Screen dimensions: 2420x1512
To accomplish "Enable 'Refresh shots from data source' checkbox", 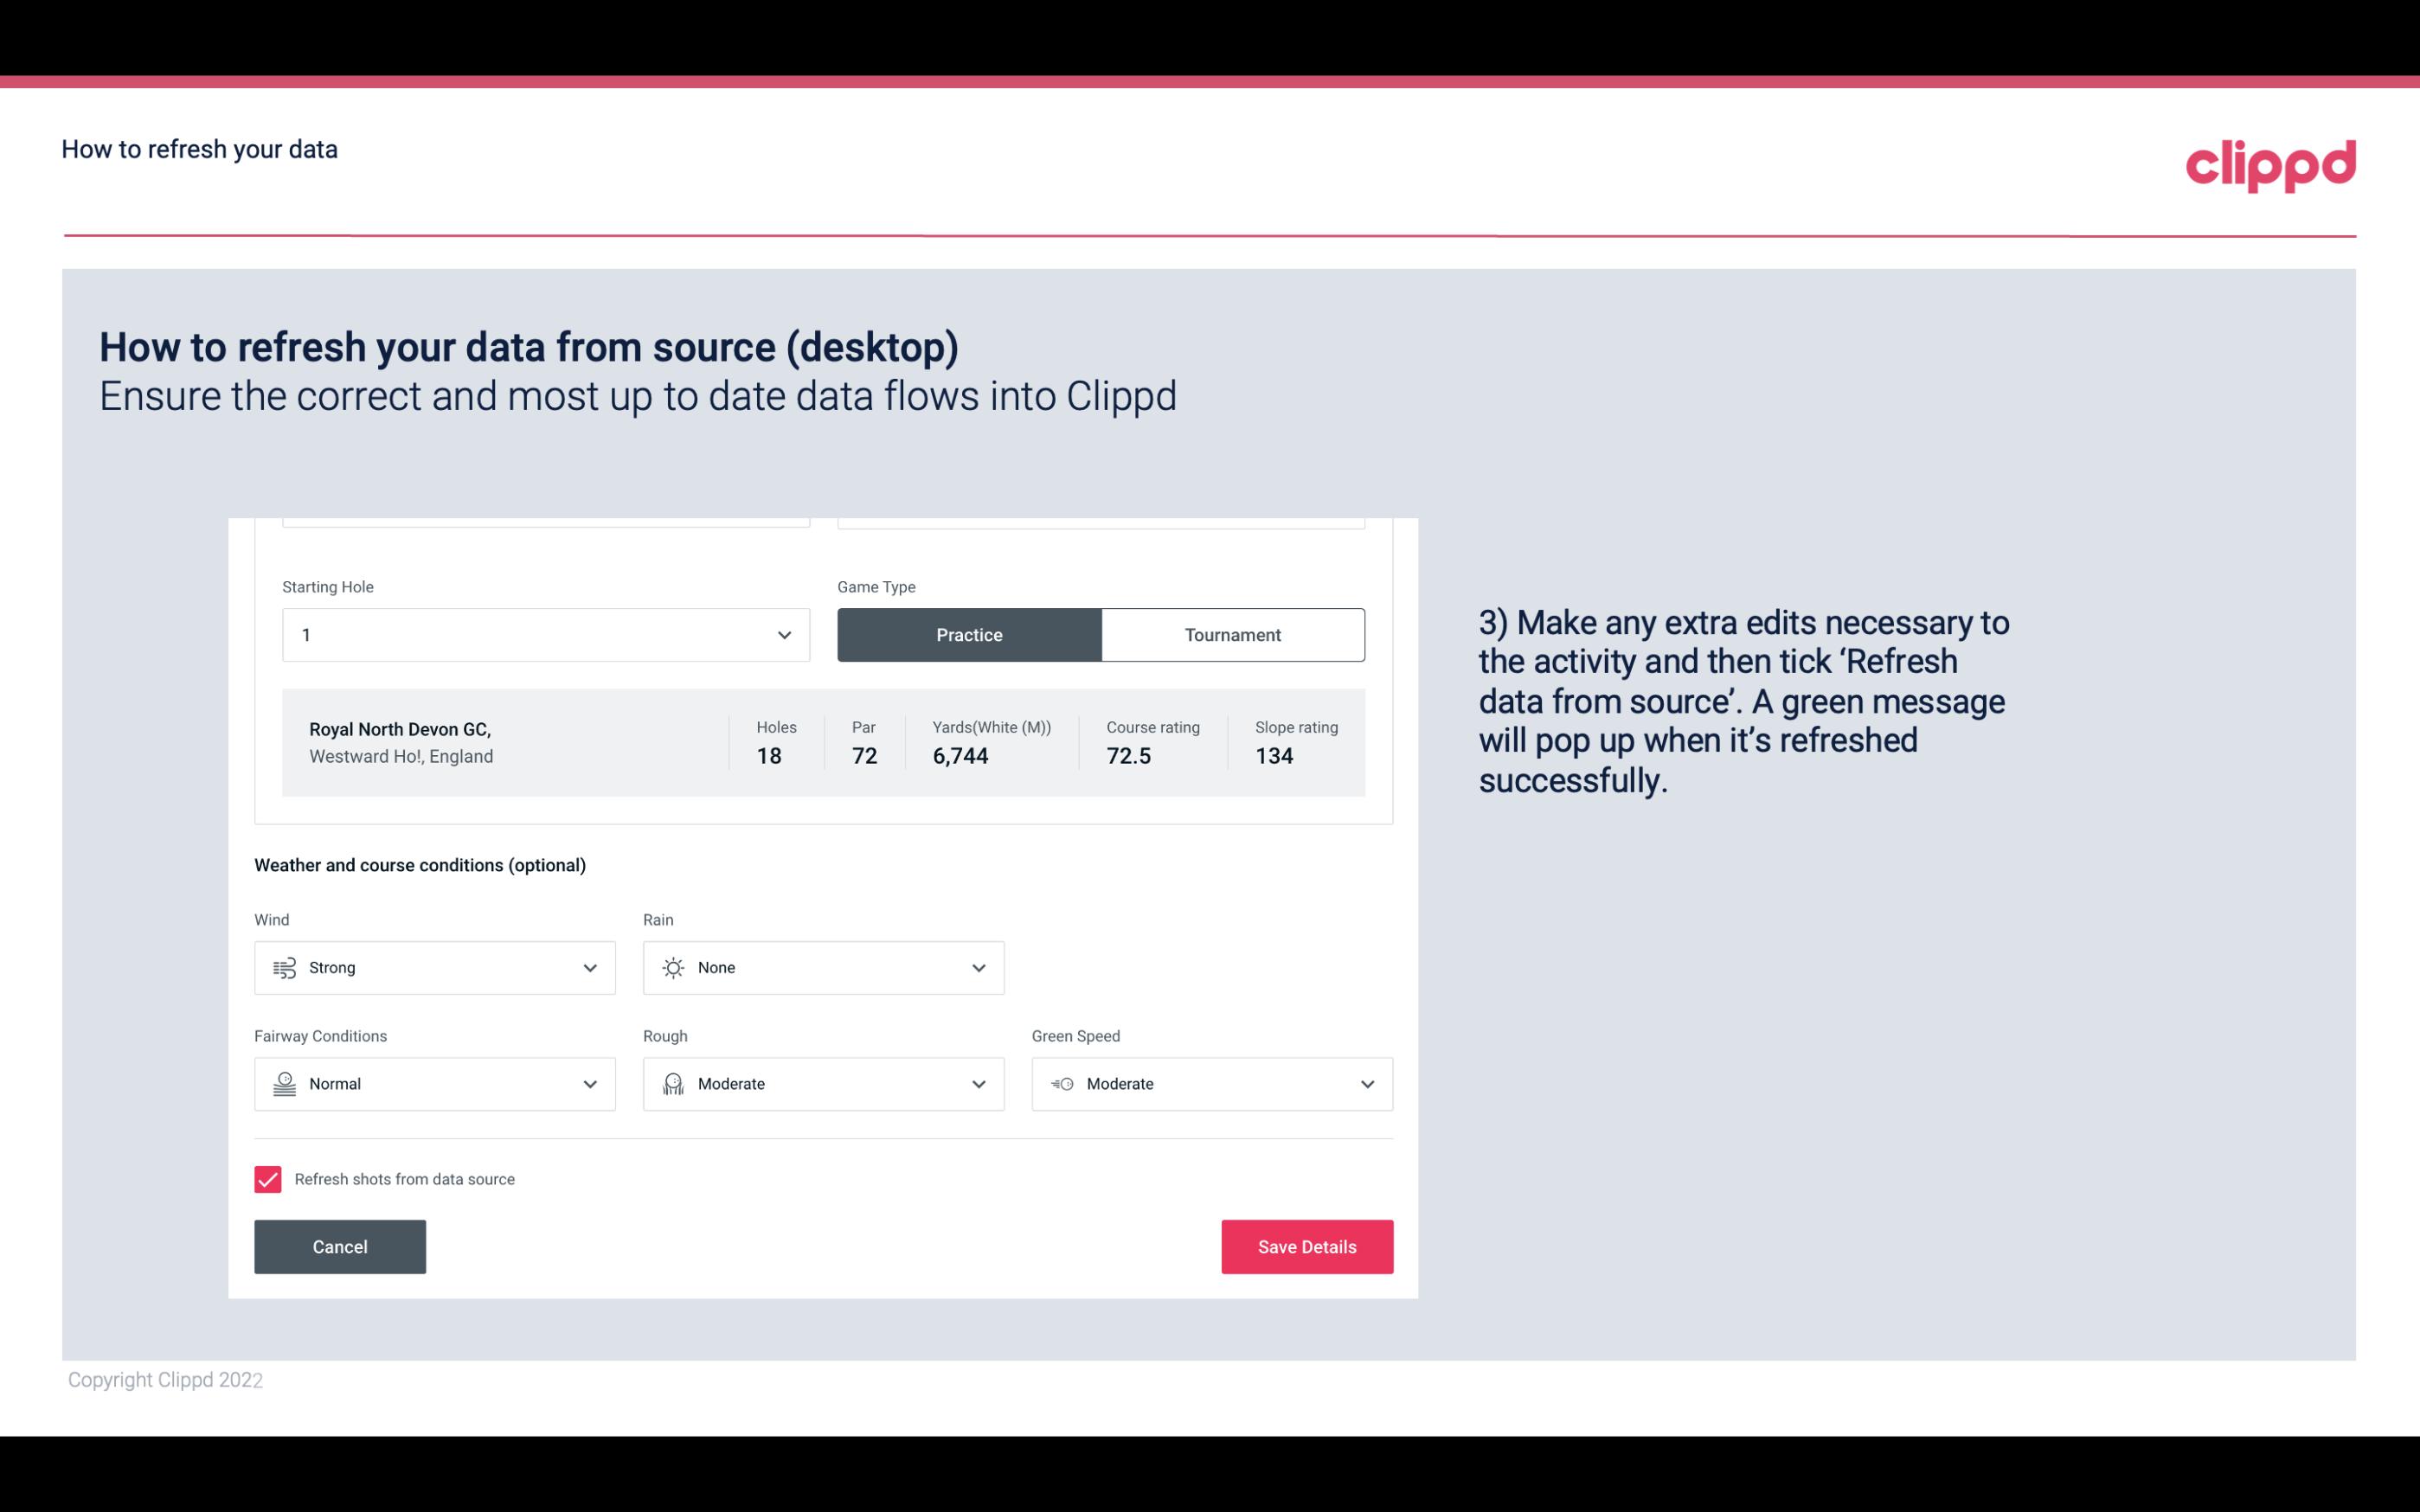I will 268,1179.
